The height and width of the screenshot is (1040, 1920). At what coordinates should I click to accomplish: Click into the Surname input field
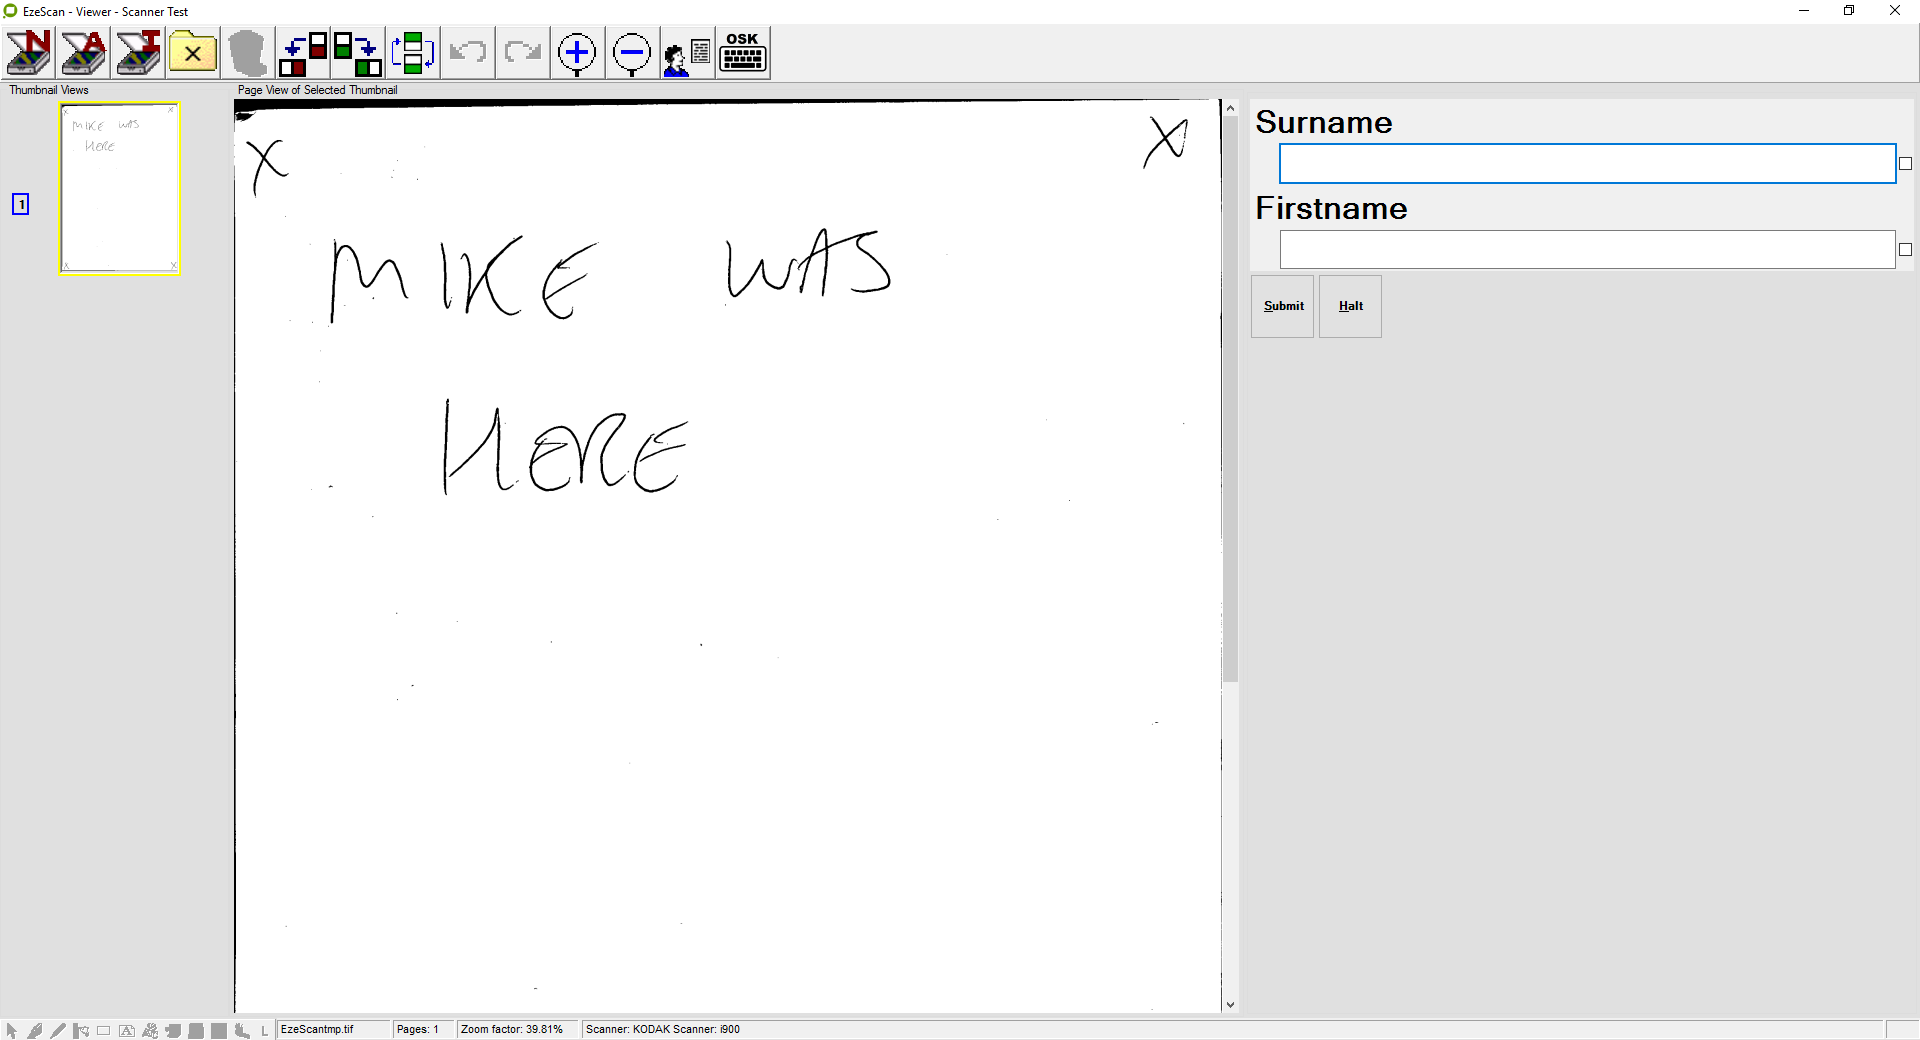[1587, 164]
